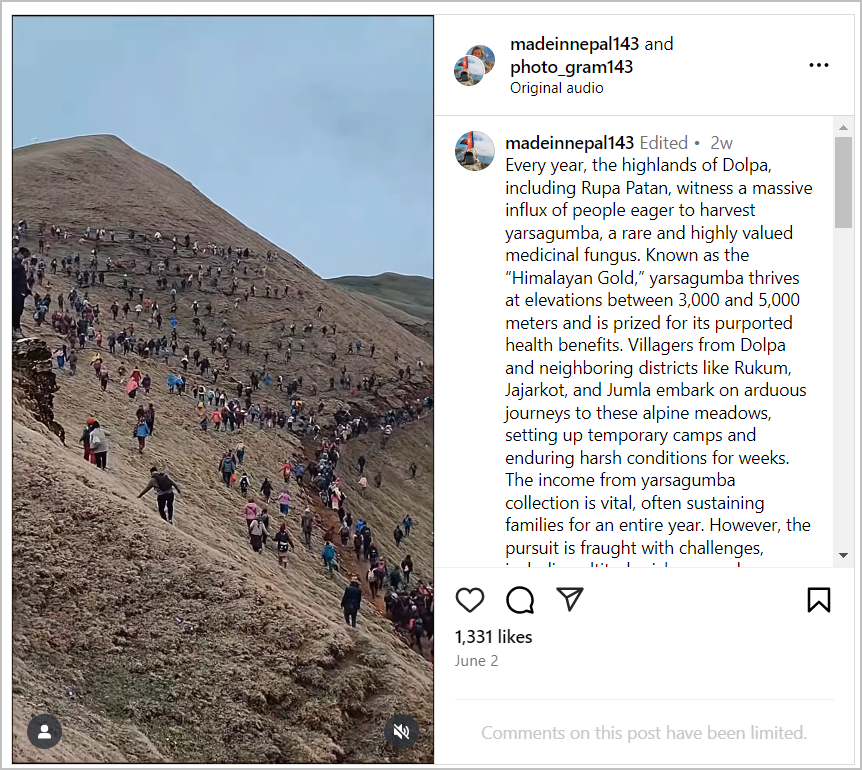The image size is (862, 770).
Task: Click the caption scrollbar down arrow
Action: (843, 556)
